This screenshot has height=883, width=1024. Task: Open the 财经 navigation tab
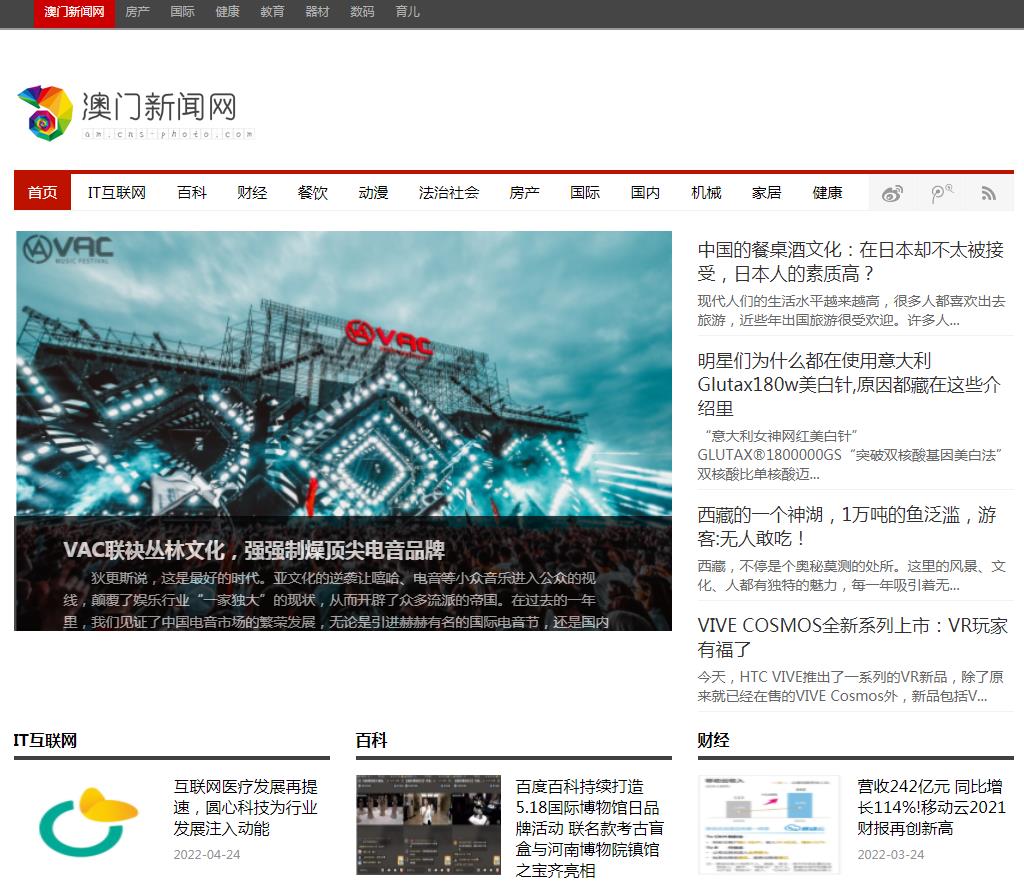coord(252,193)
